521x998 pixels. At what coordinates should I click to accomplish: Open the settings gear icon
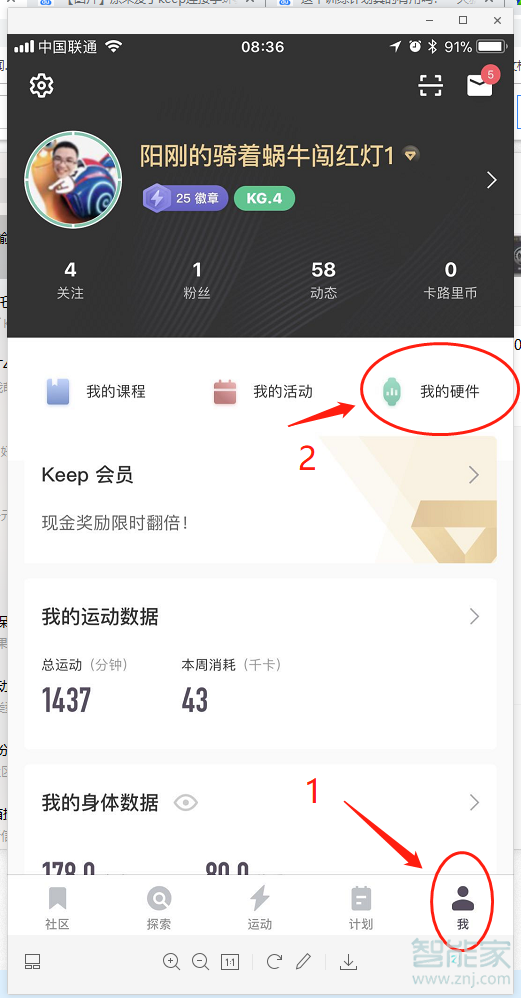click(x=41, y=85)
